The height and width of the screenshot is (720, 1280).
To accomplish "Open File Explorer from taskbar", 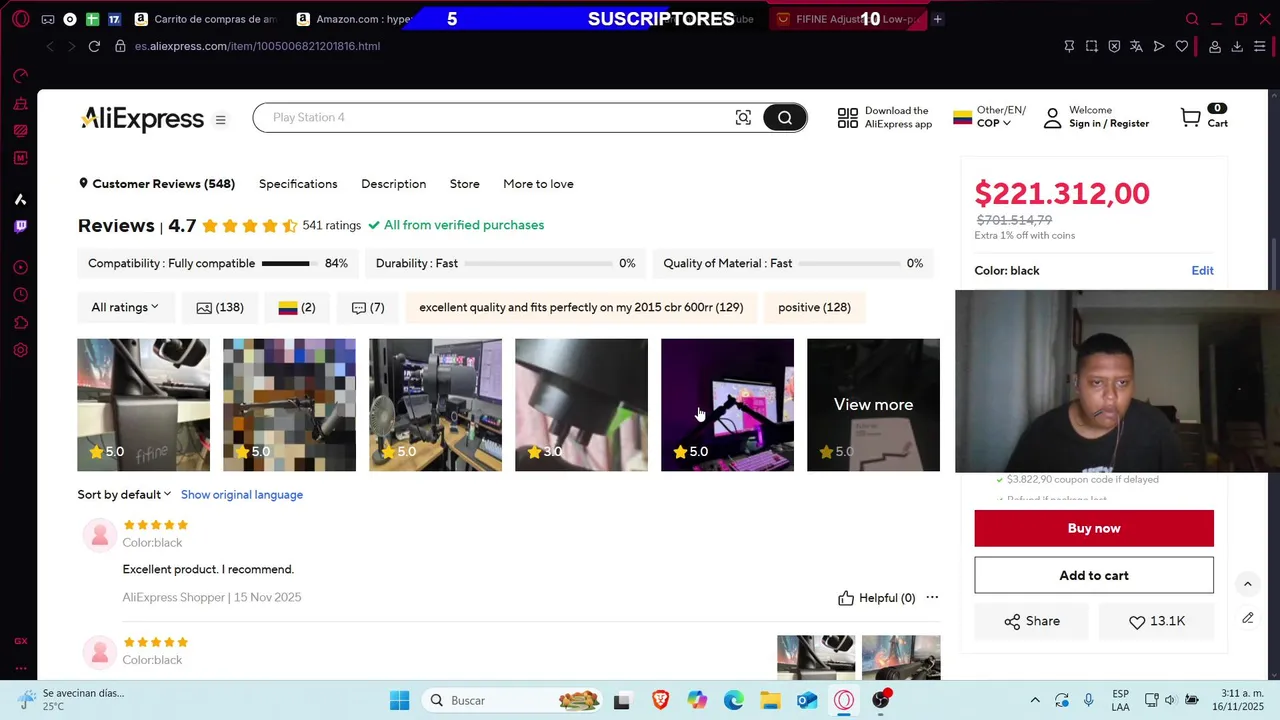I will pyautogui.click(x=770, y=700).
